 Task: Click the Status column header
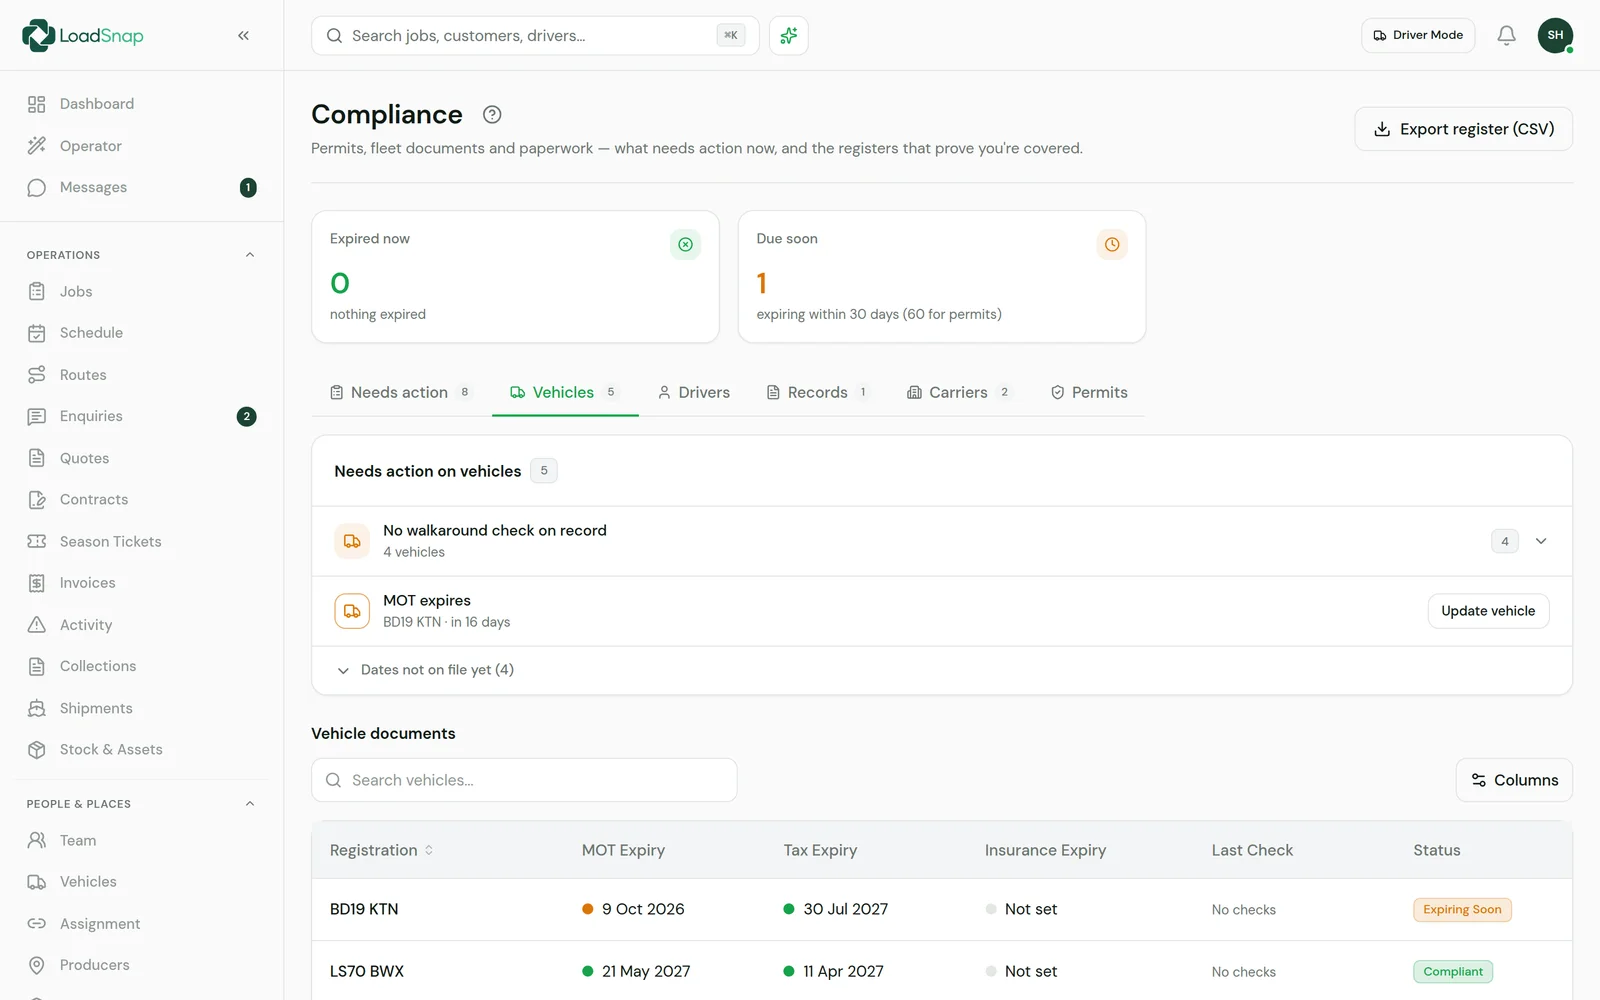pos(1437,850)
